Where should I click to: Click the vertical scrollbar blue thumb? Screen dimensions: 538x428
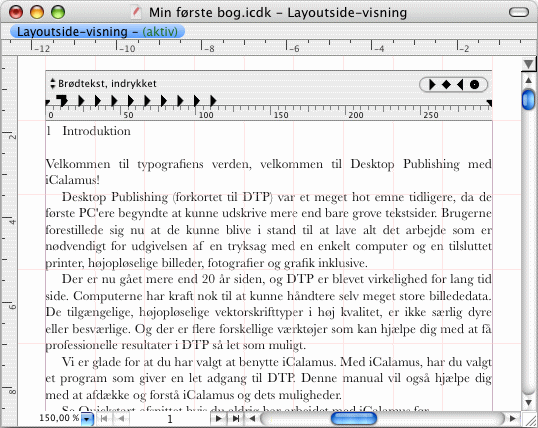528,100
